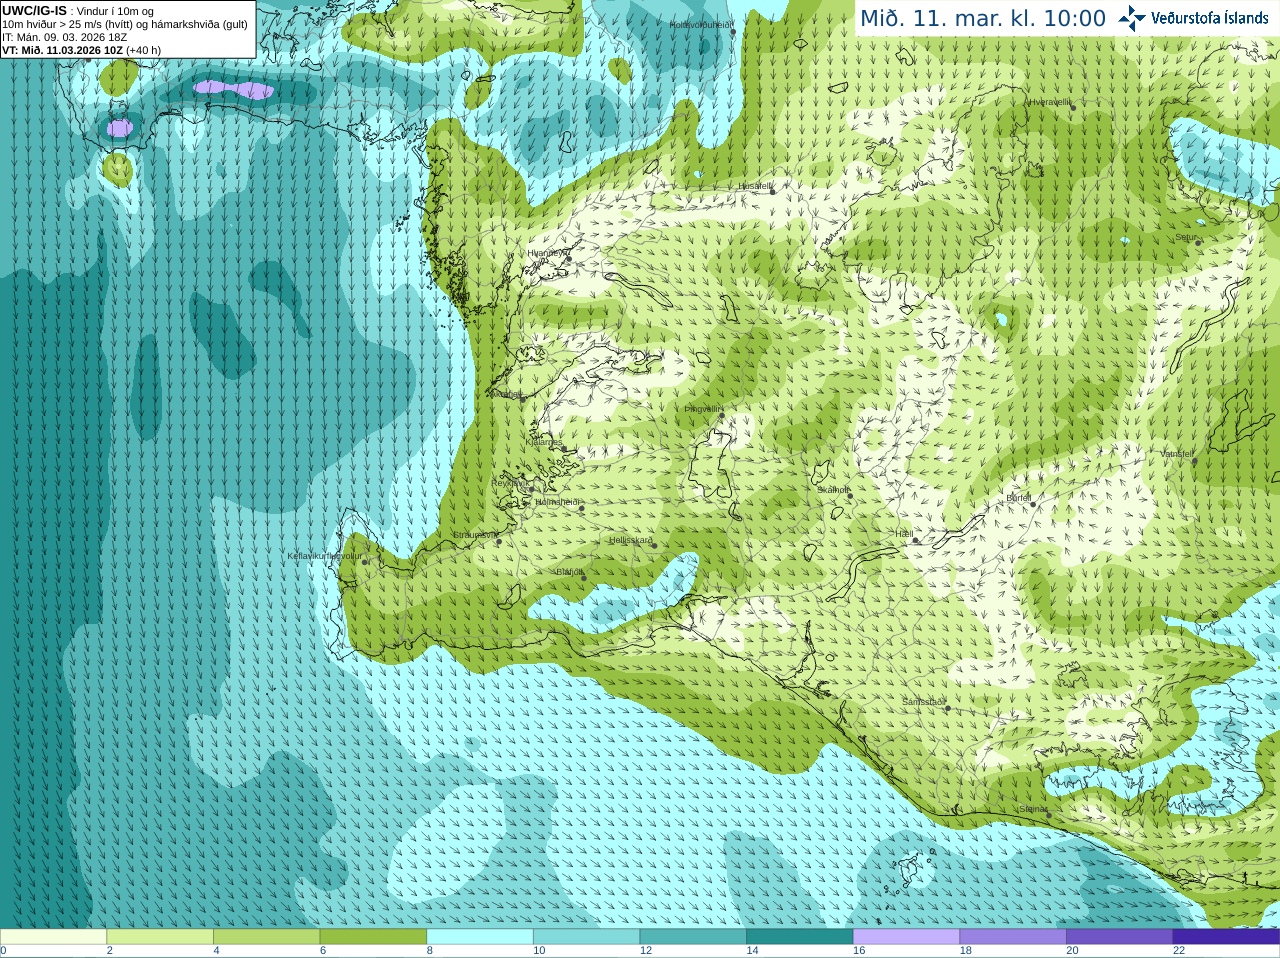
Task: Click the Skálholt station label
Action: [833, 490]
